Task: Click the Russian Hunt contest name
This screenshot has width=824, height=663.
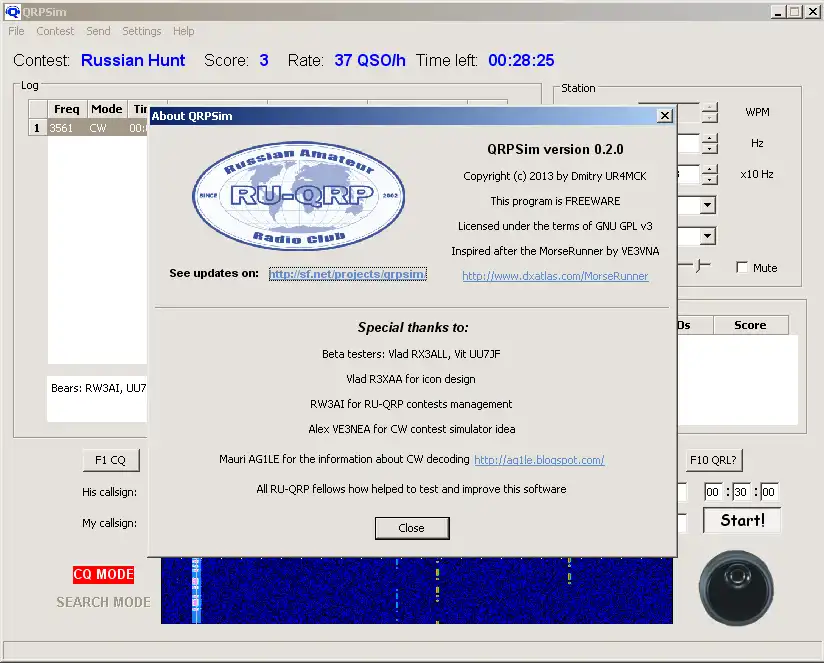Action: tap(133, 60)
